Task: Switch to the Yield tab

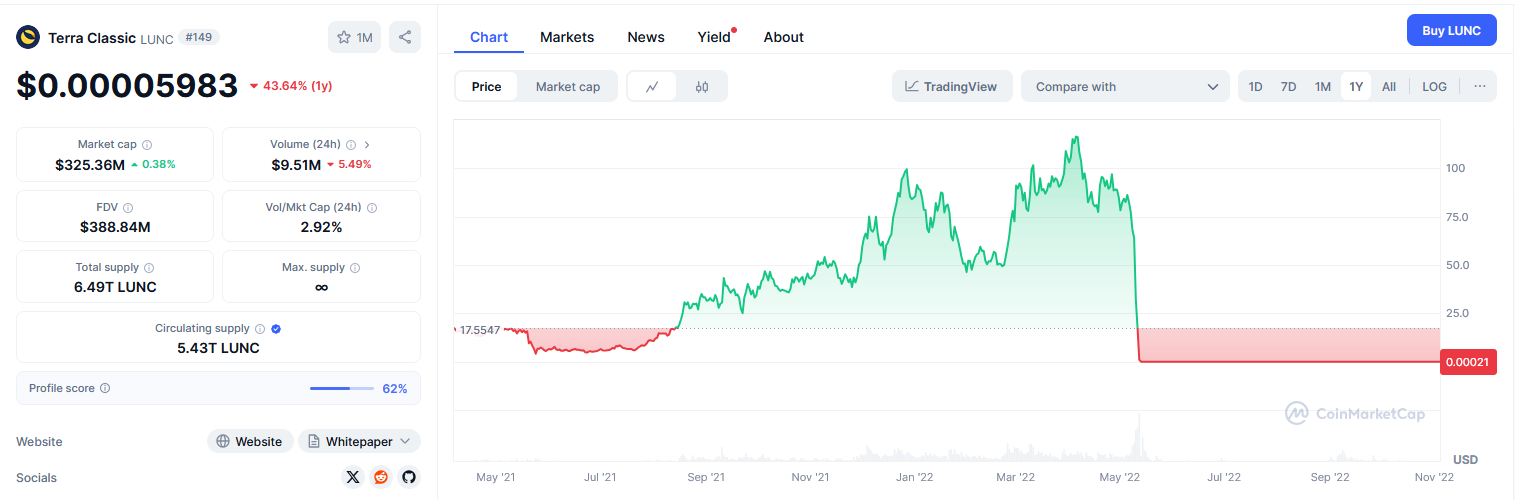Action: (714, 37)
